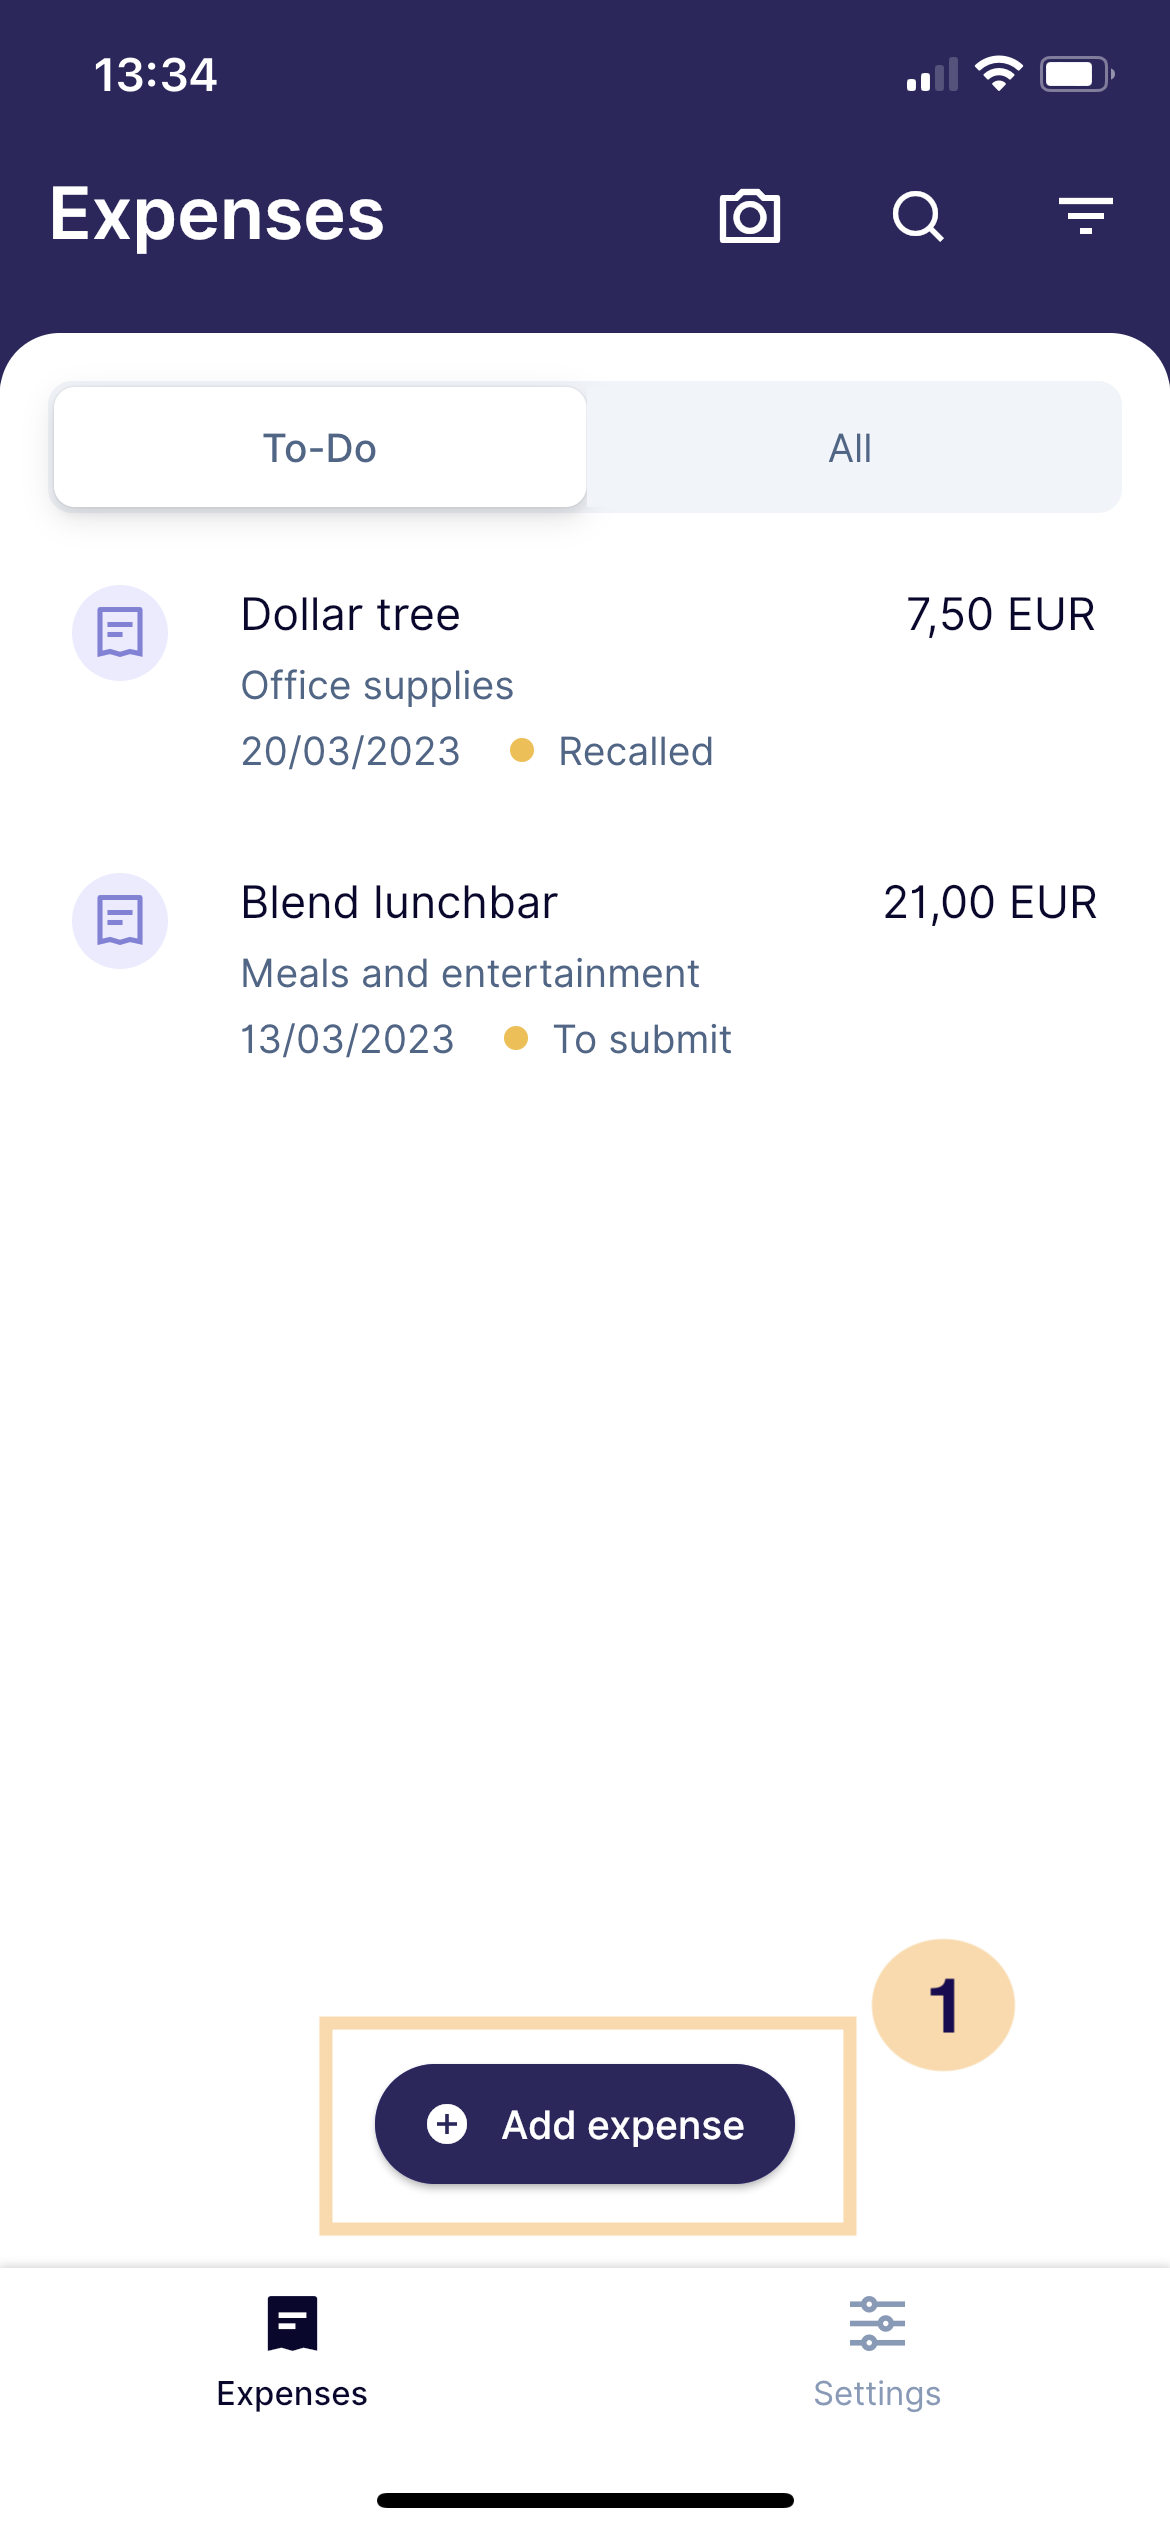Tap the To submit status label

(x=643, y=1039)
